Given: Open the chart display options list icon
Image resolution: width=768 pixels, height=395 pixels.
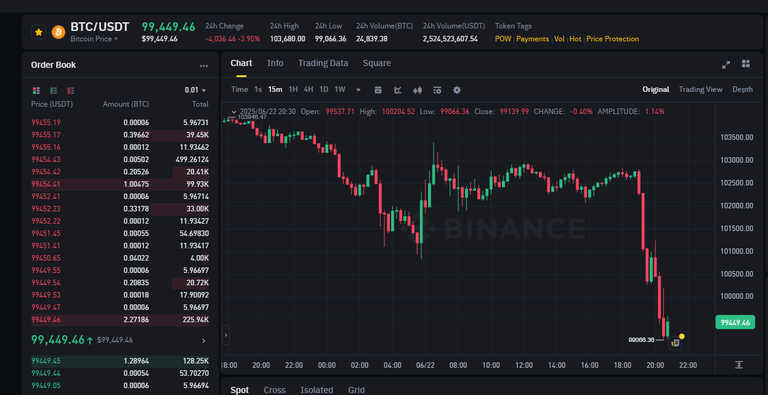Looking at the screenshot, I should (437, 90).
